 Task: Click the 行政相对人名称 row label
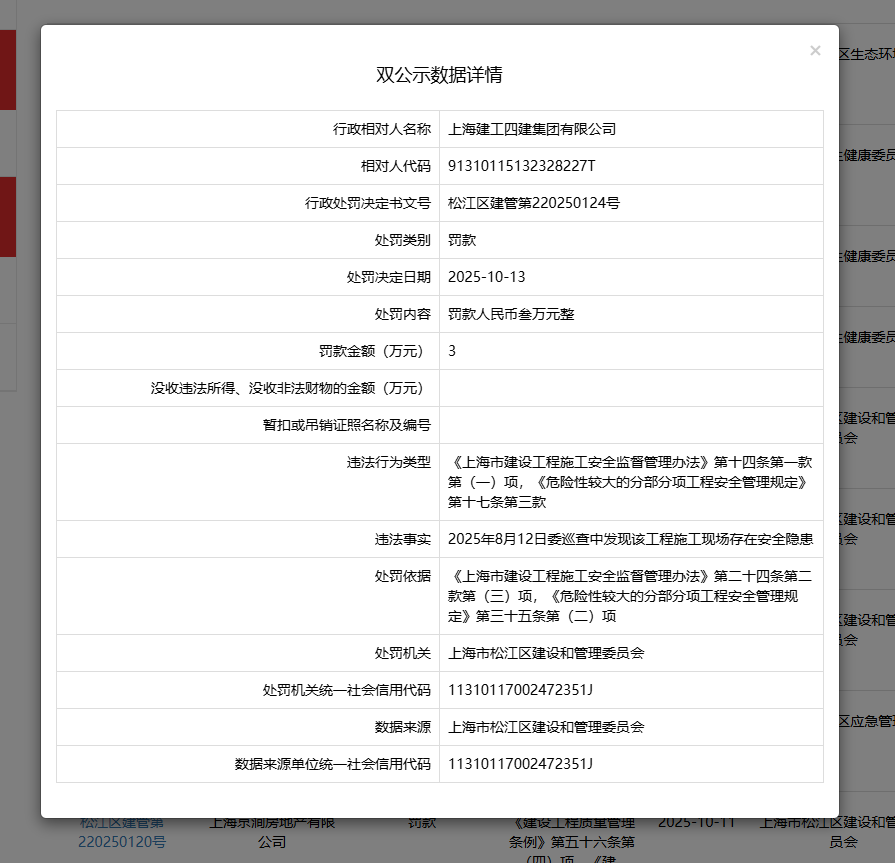(x=381, y=129)
